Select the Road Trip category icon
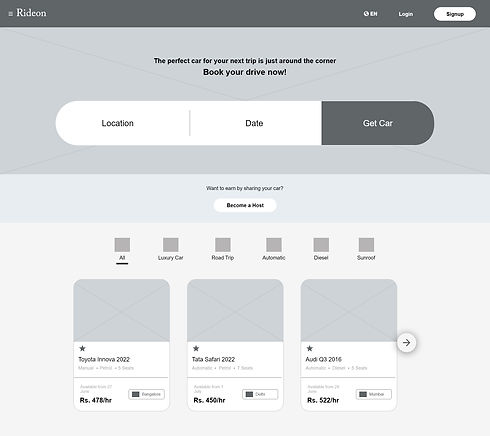 click(x=223, y=245)
